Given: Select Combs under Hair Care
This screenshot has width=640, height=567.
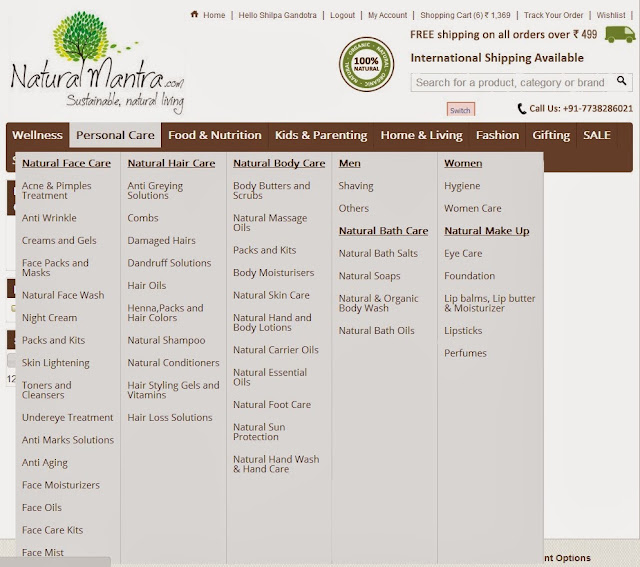Looking at the screenshot, I should (142, 218).
